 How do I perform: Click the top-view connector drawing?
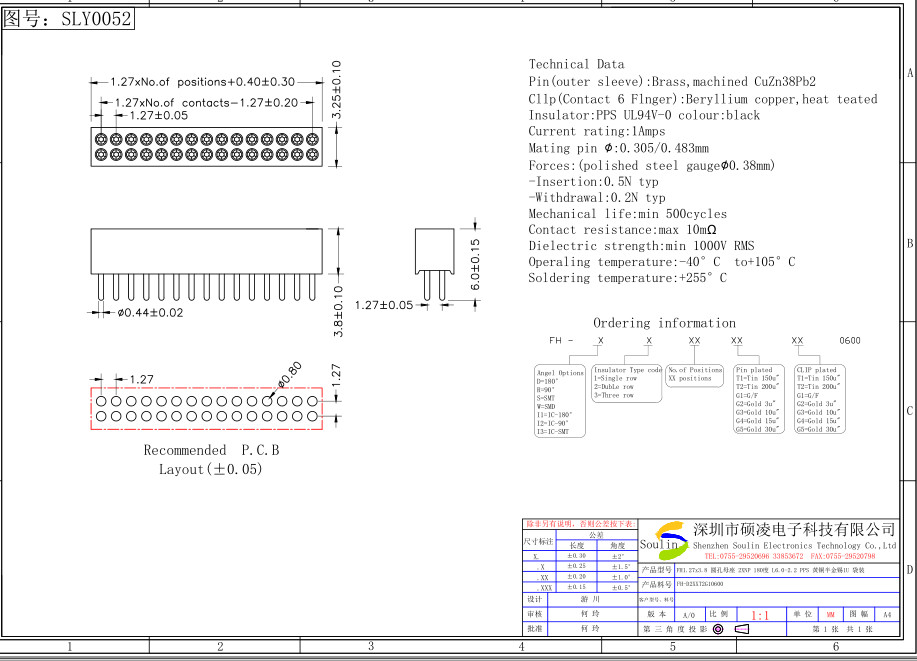tap(206, 147)
